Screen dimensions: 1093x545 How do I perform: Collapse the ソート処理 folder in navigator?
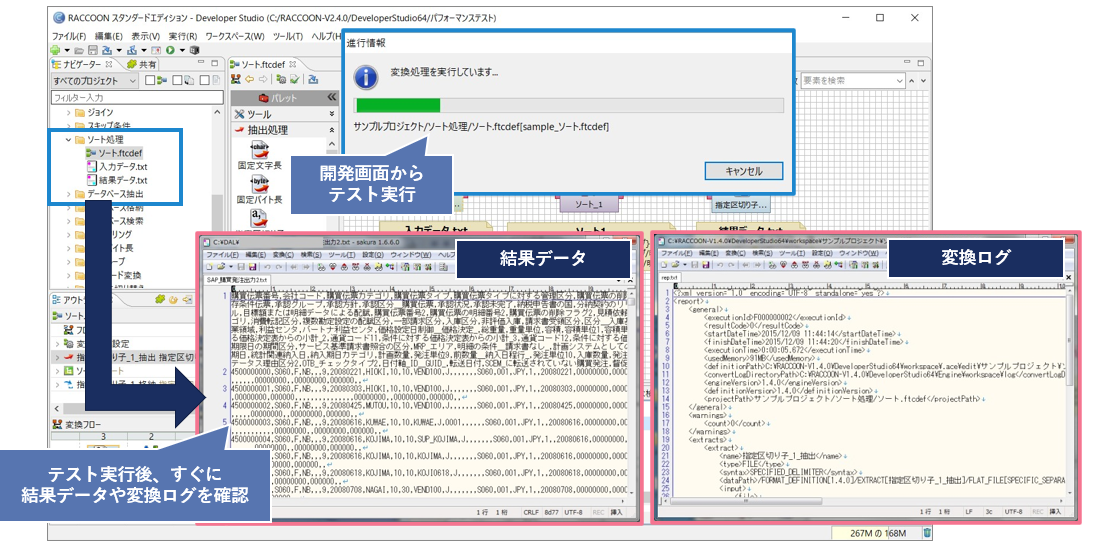(68, 140)
